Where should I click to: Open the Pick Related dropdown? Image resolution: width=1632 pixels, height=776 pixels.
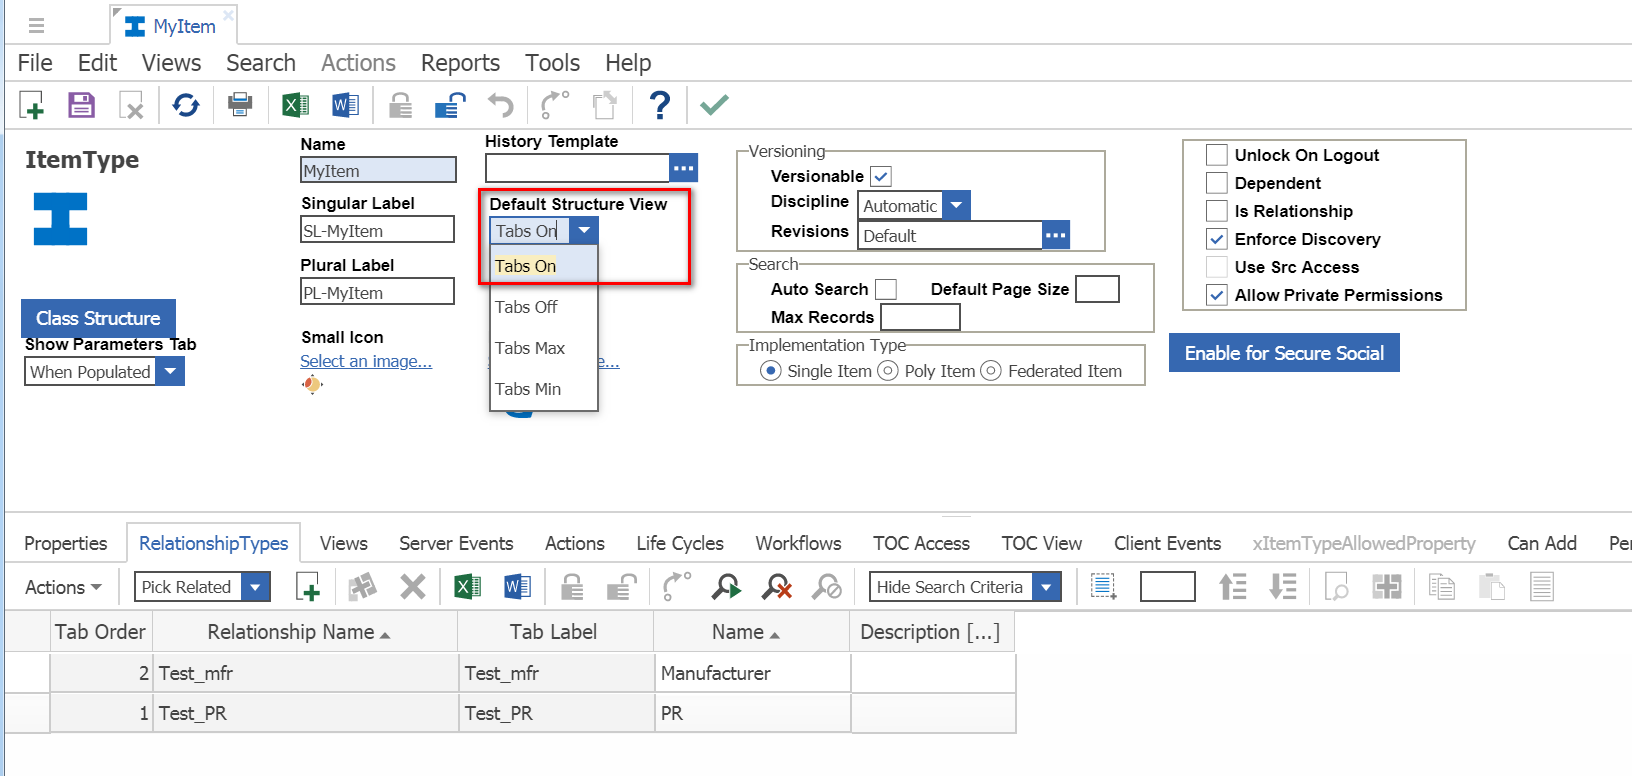256,587
